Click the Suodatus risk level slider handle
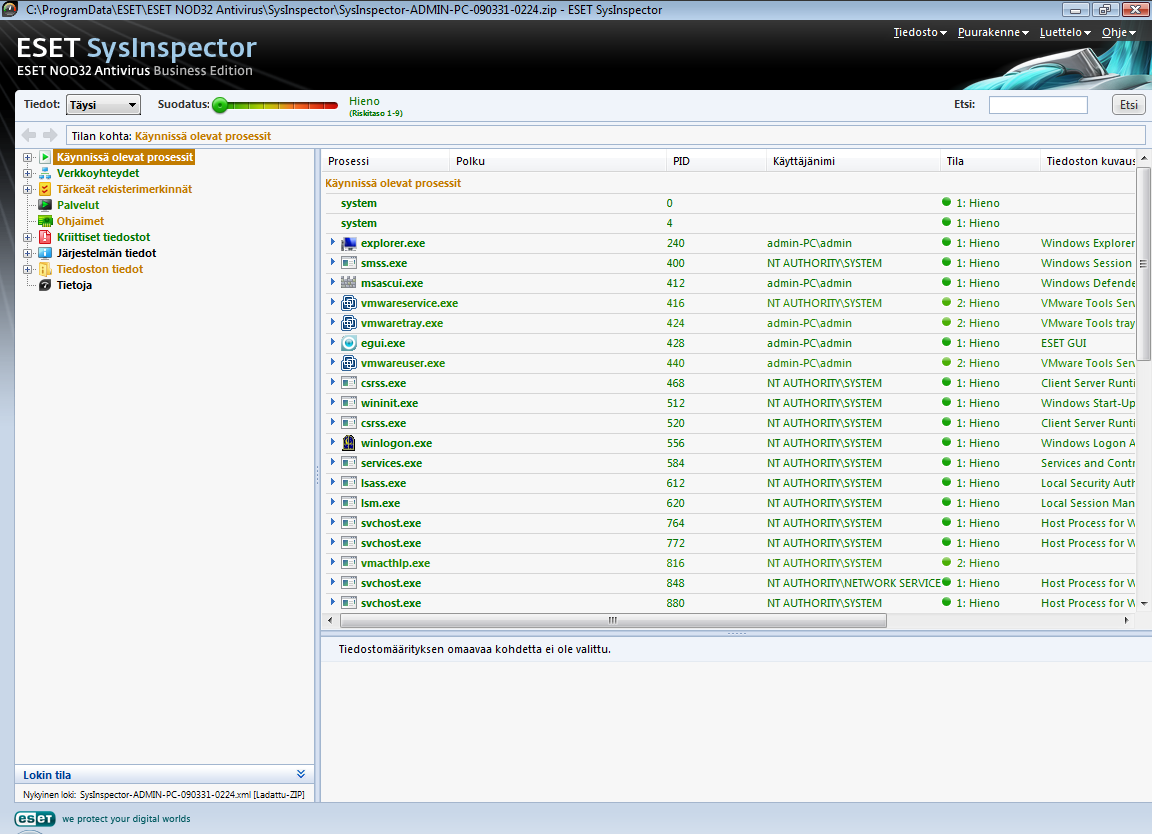 (220, 105)
